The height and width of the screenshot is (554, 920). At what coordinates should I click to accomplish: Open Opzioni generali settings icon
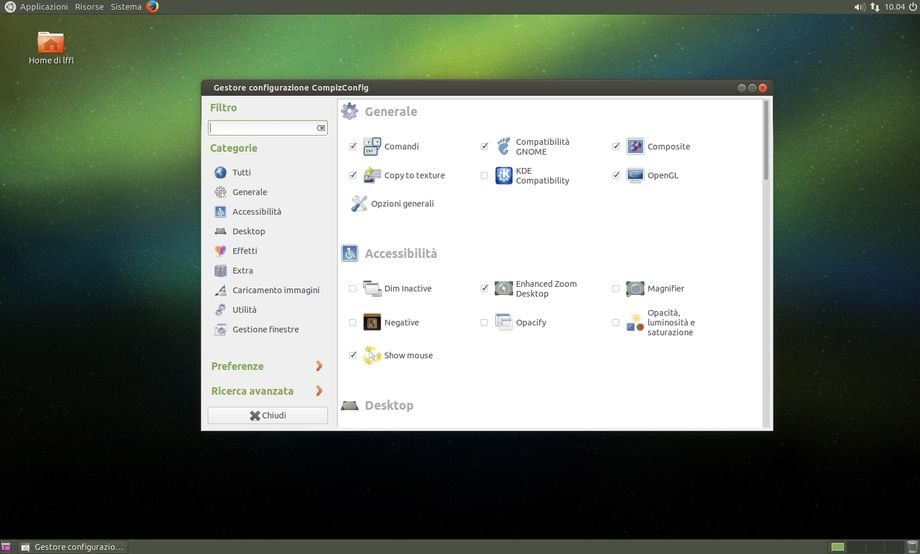(359, 204)
